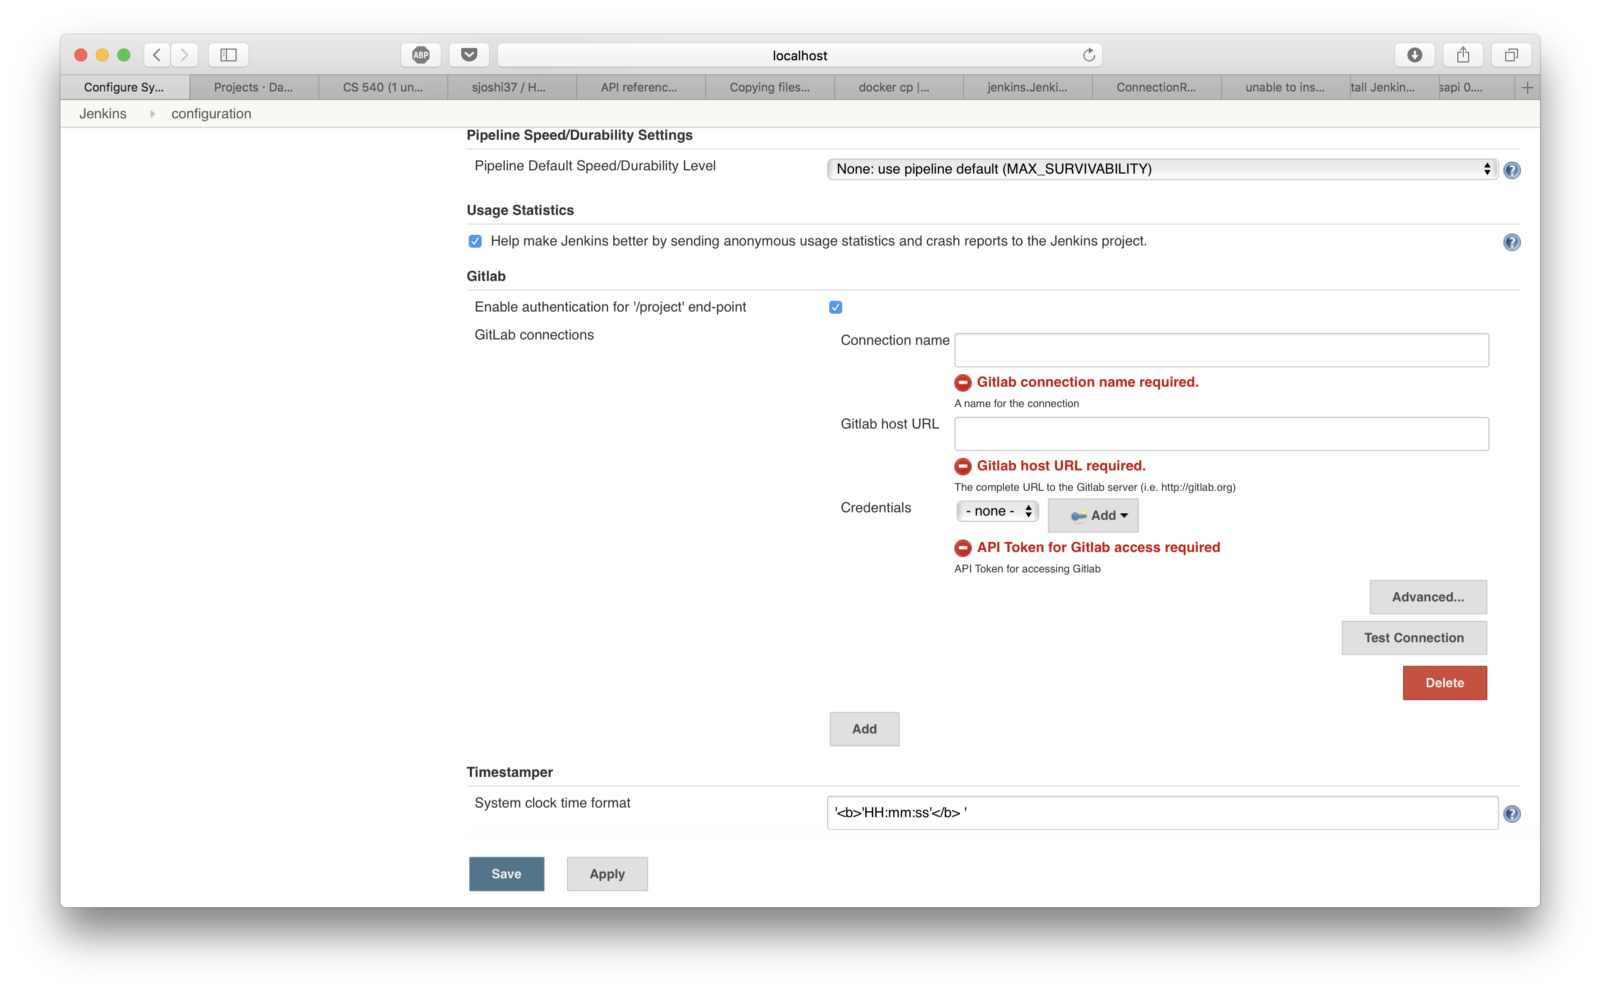Focus the Connection name field

click(x=1221, y=350)
